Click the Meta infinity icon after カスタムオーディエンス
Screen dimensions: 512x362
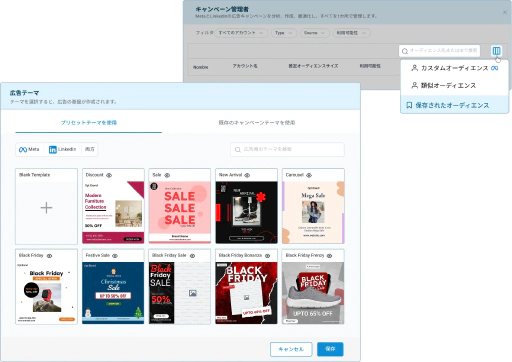click(x=495, y=68)
